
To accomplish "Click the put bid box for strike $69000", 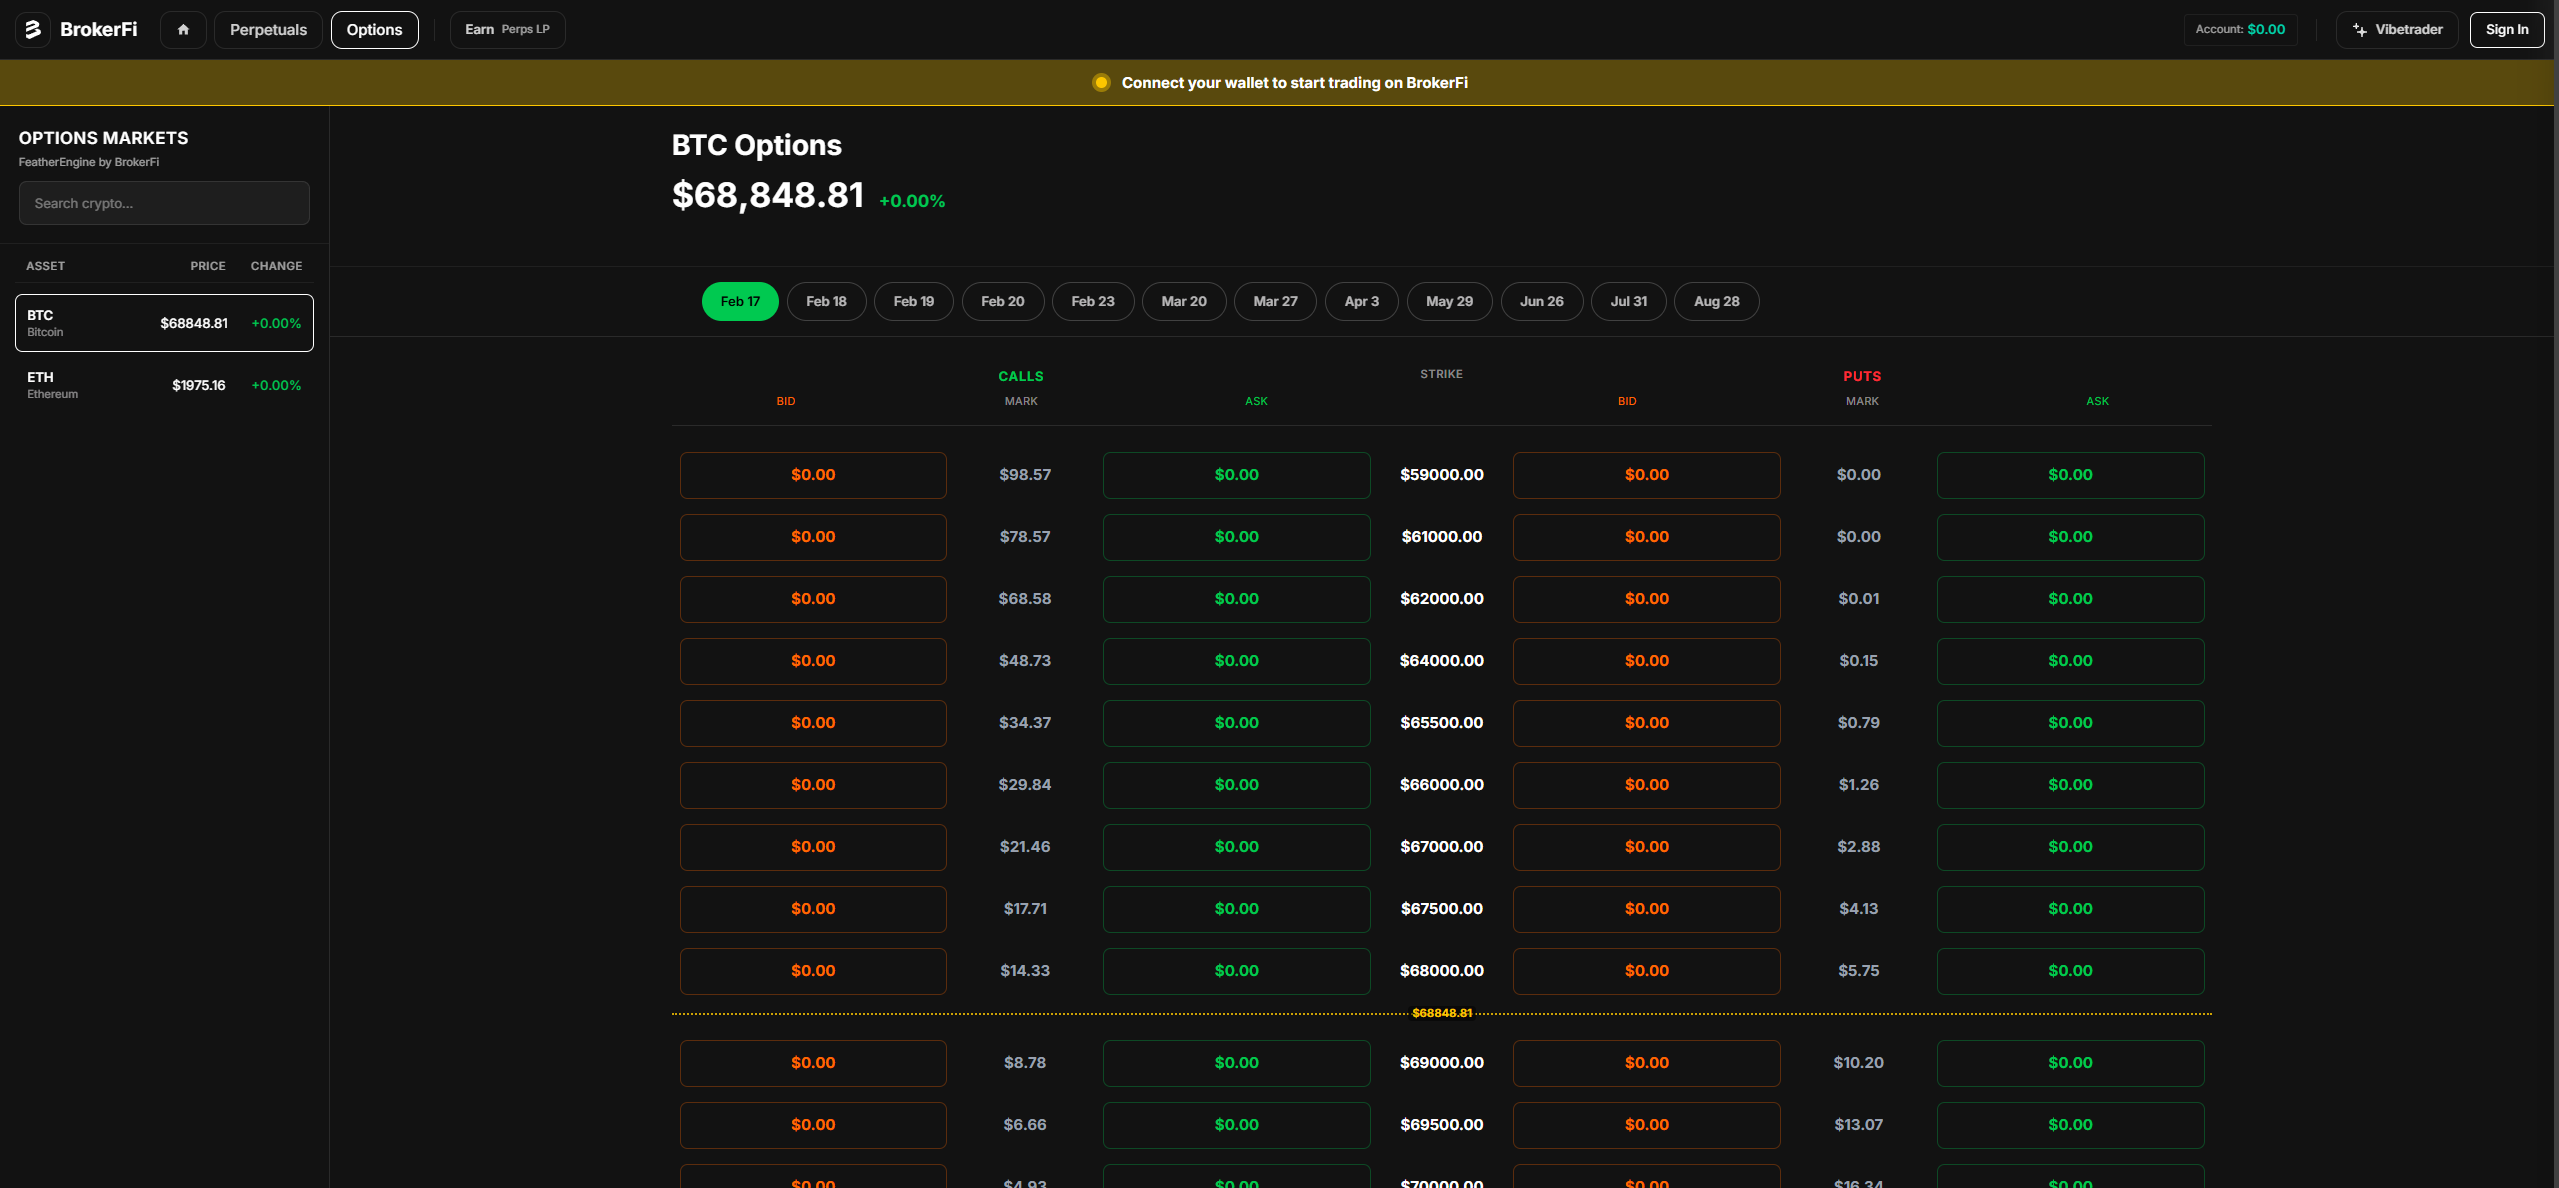I will click(1646, 1063).
